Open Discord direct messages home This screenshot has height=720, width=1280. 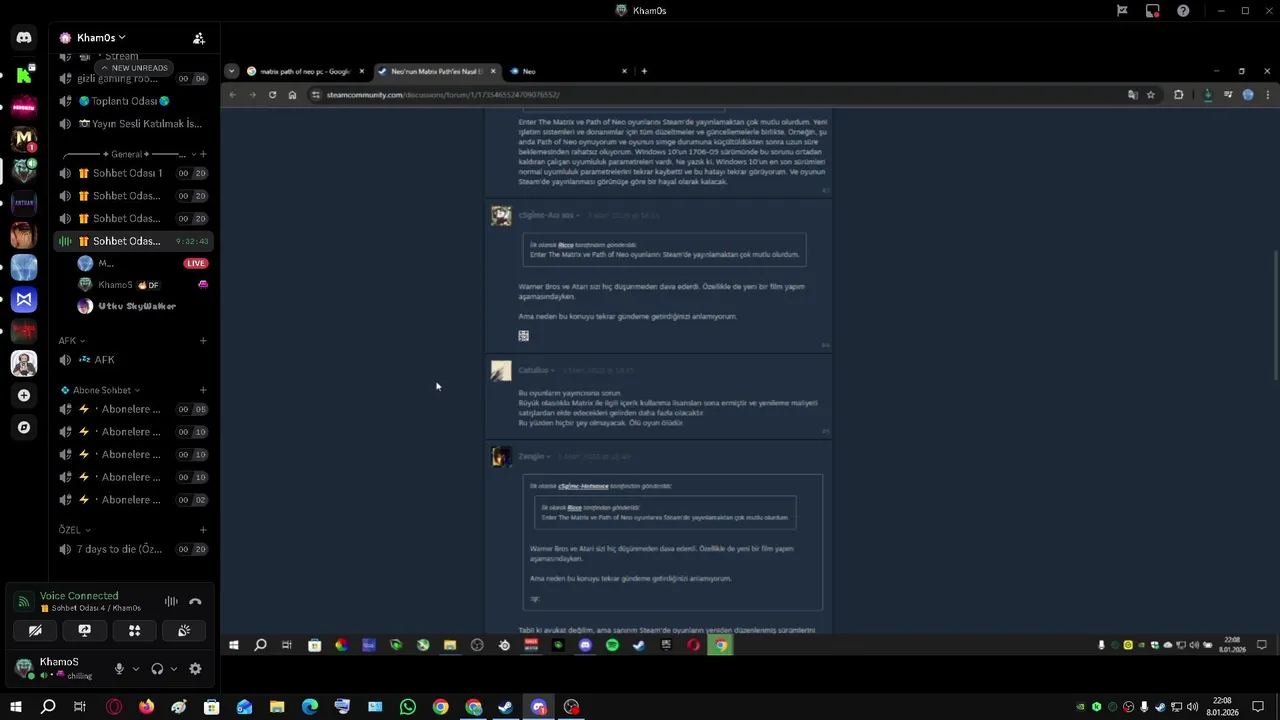(x=24, y=38)
